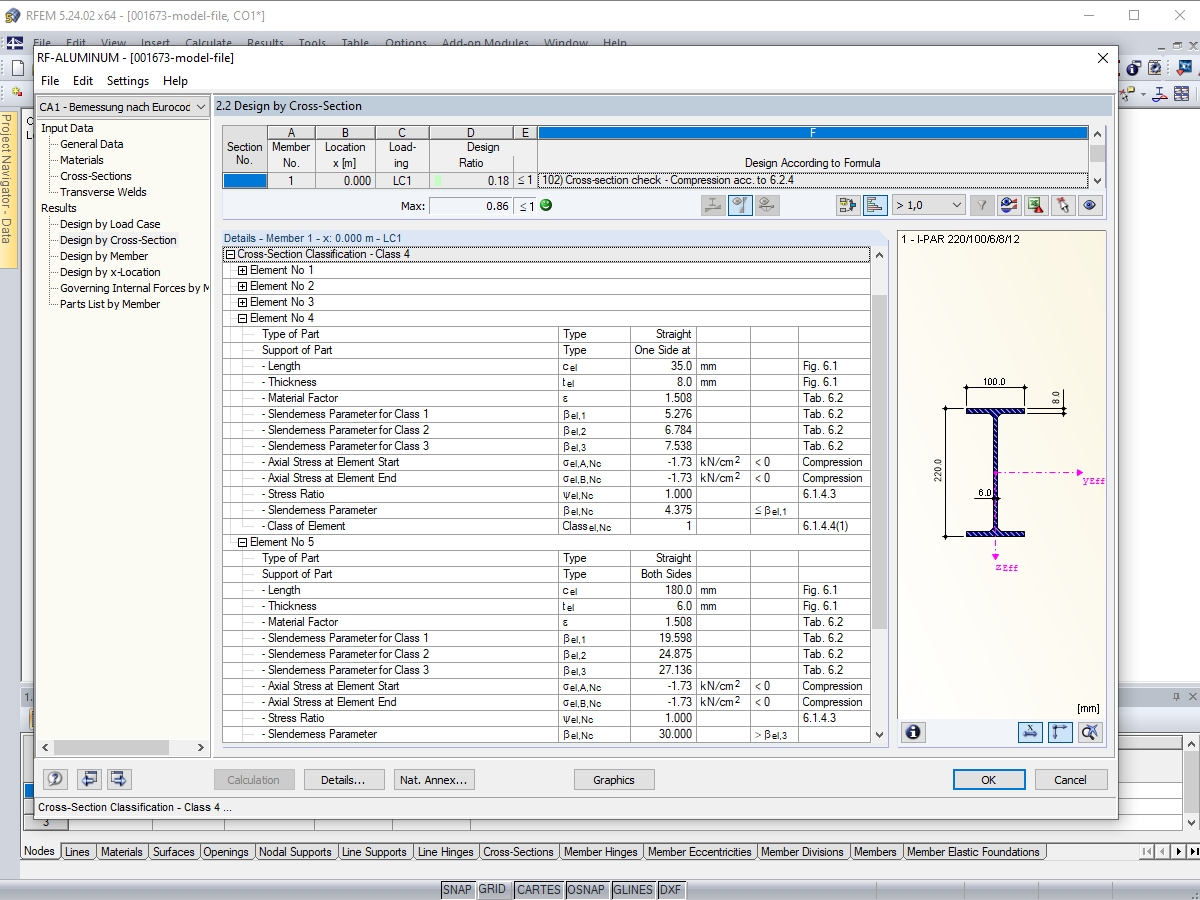This screenshot has width=1200, height=900.
Task: Toggle GRID in RFEM status bar
Action: click(x=492, y=890)
